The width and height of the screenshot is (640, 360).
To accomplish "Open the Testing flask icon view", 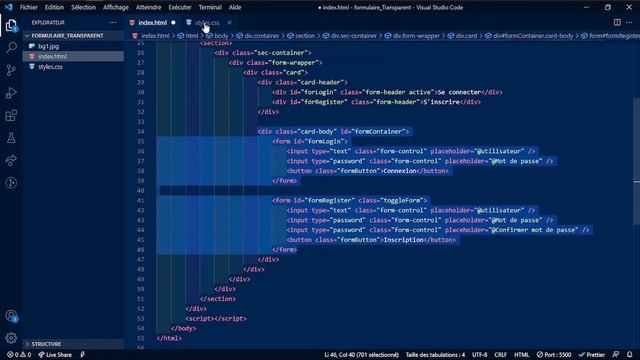I will pos(11,138).
